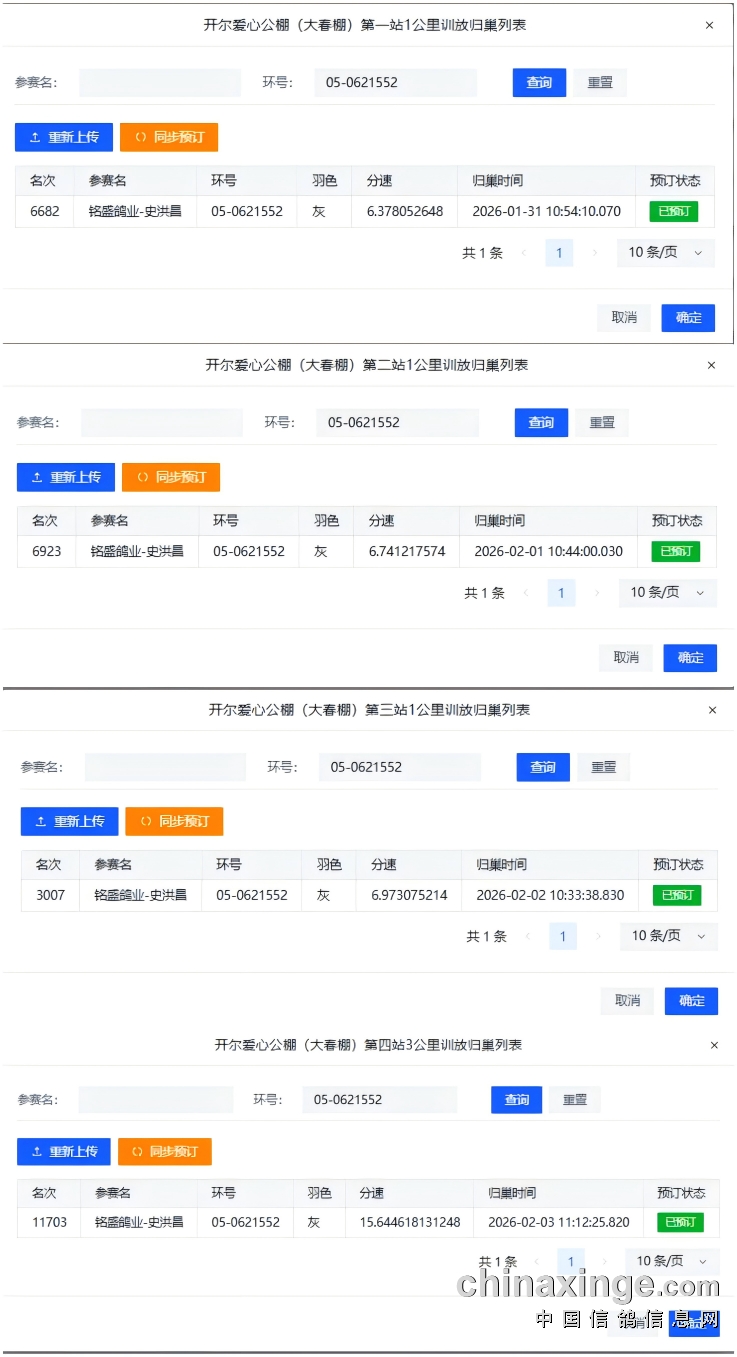Screen dimensions: 737x1357
Task: Click the 已预订 status badge in the 第一站 table
Action: (673, 212)
